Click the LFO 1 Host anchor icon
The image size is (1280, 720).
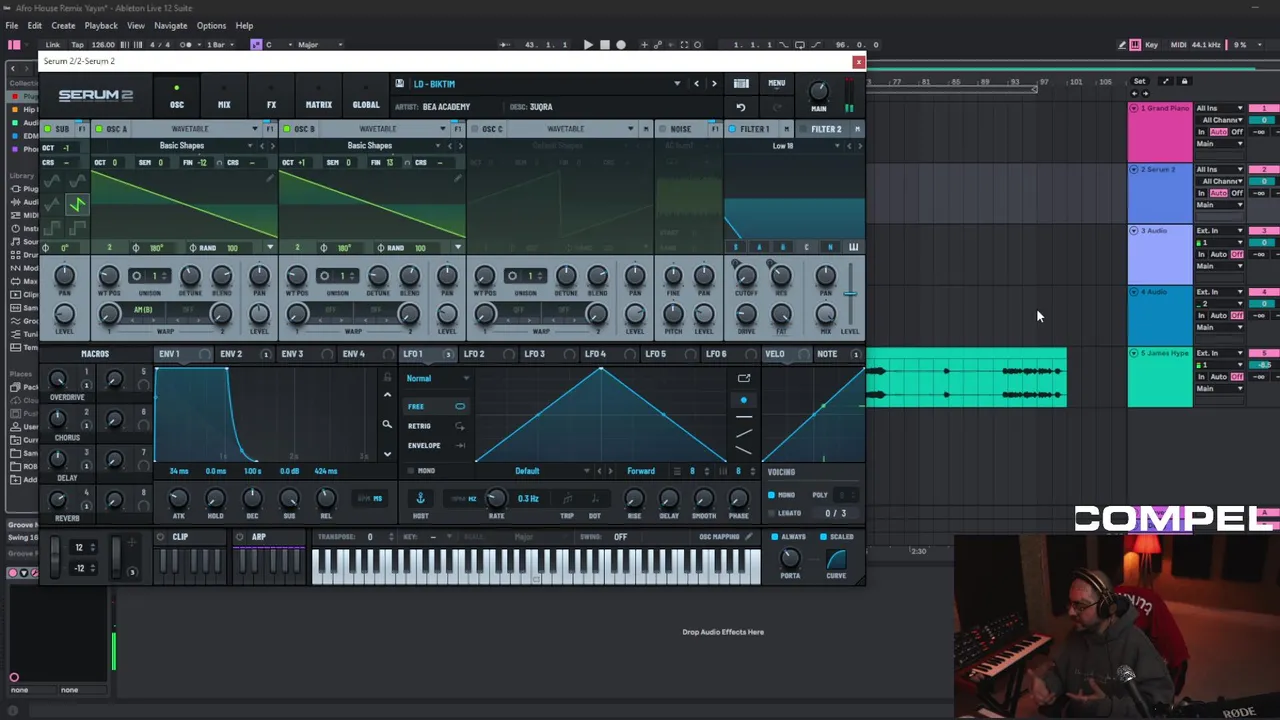pyautogui.click(x=420, y=498)
